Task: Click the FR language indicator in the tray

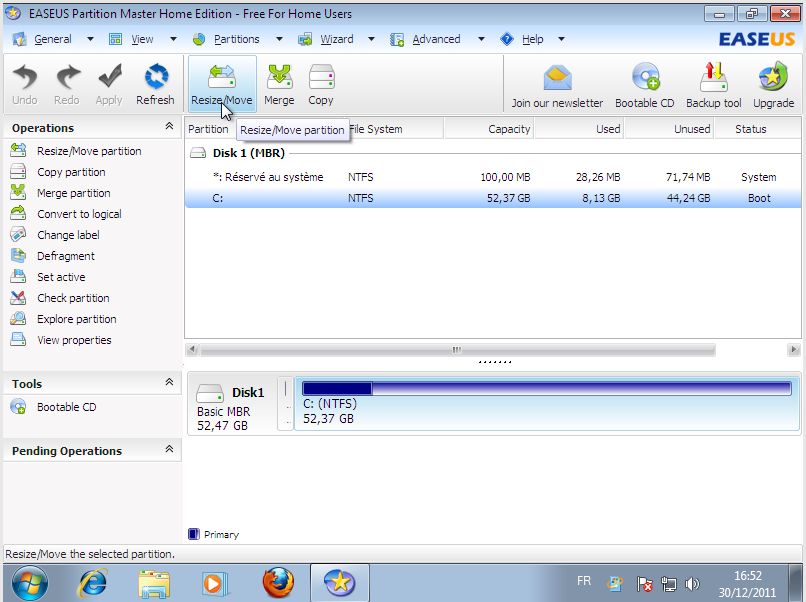Action: [x=584, y=581]
